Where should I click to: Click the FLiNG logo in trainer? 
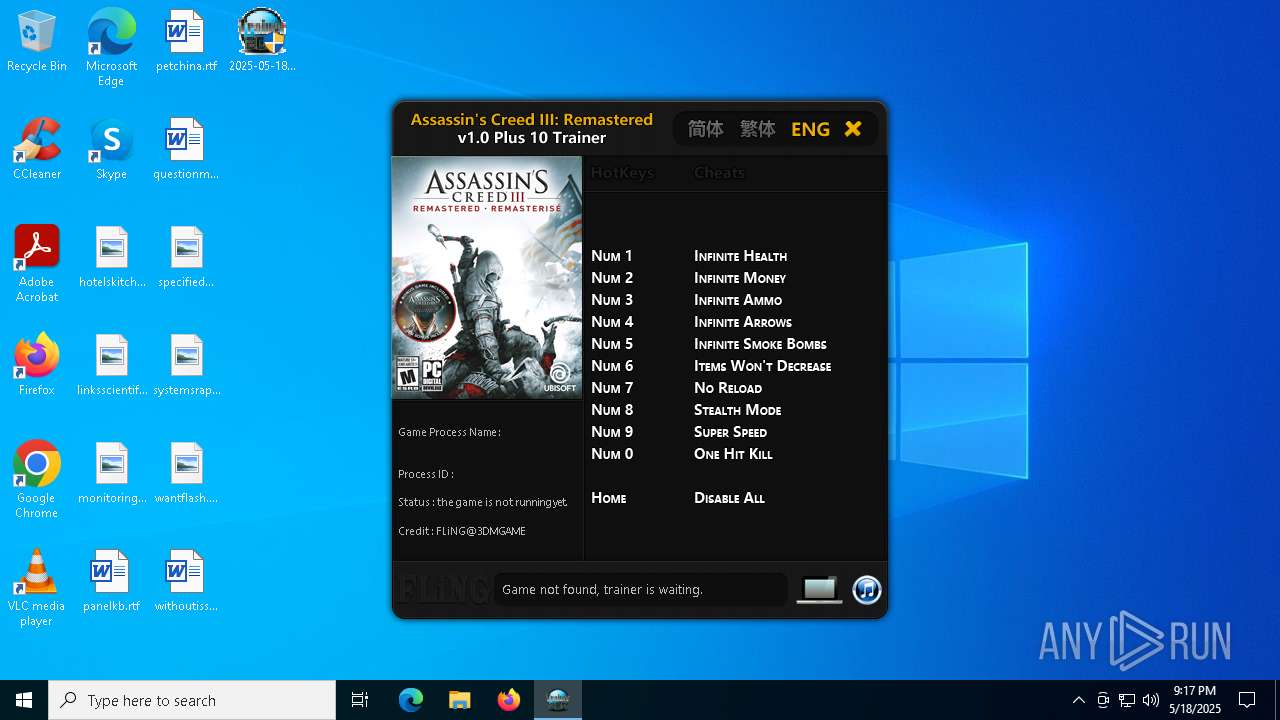pyautogui.click(x=443, y=590)
